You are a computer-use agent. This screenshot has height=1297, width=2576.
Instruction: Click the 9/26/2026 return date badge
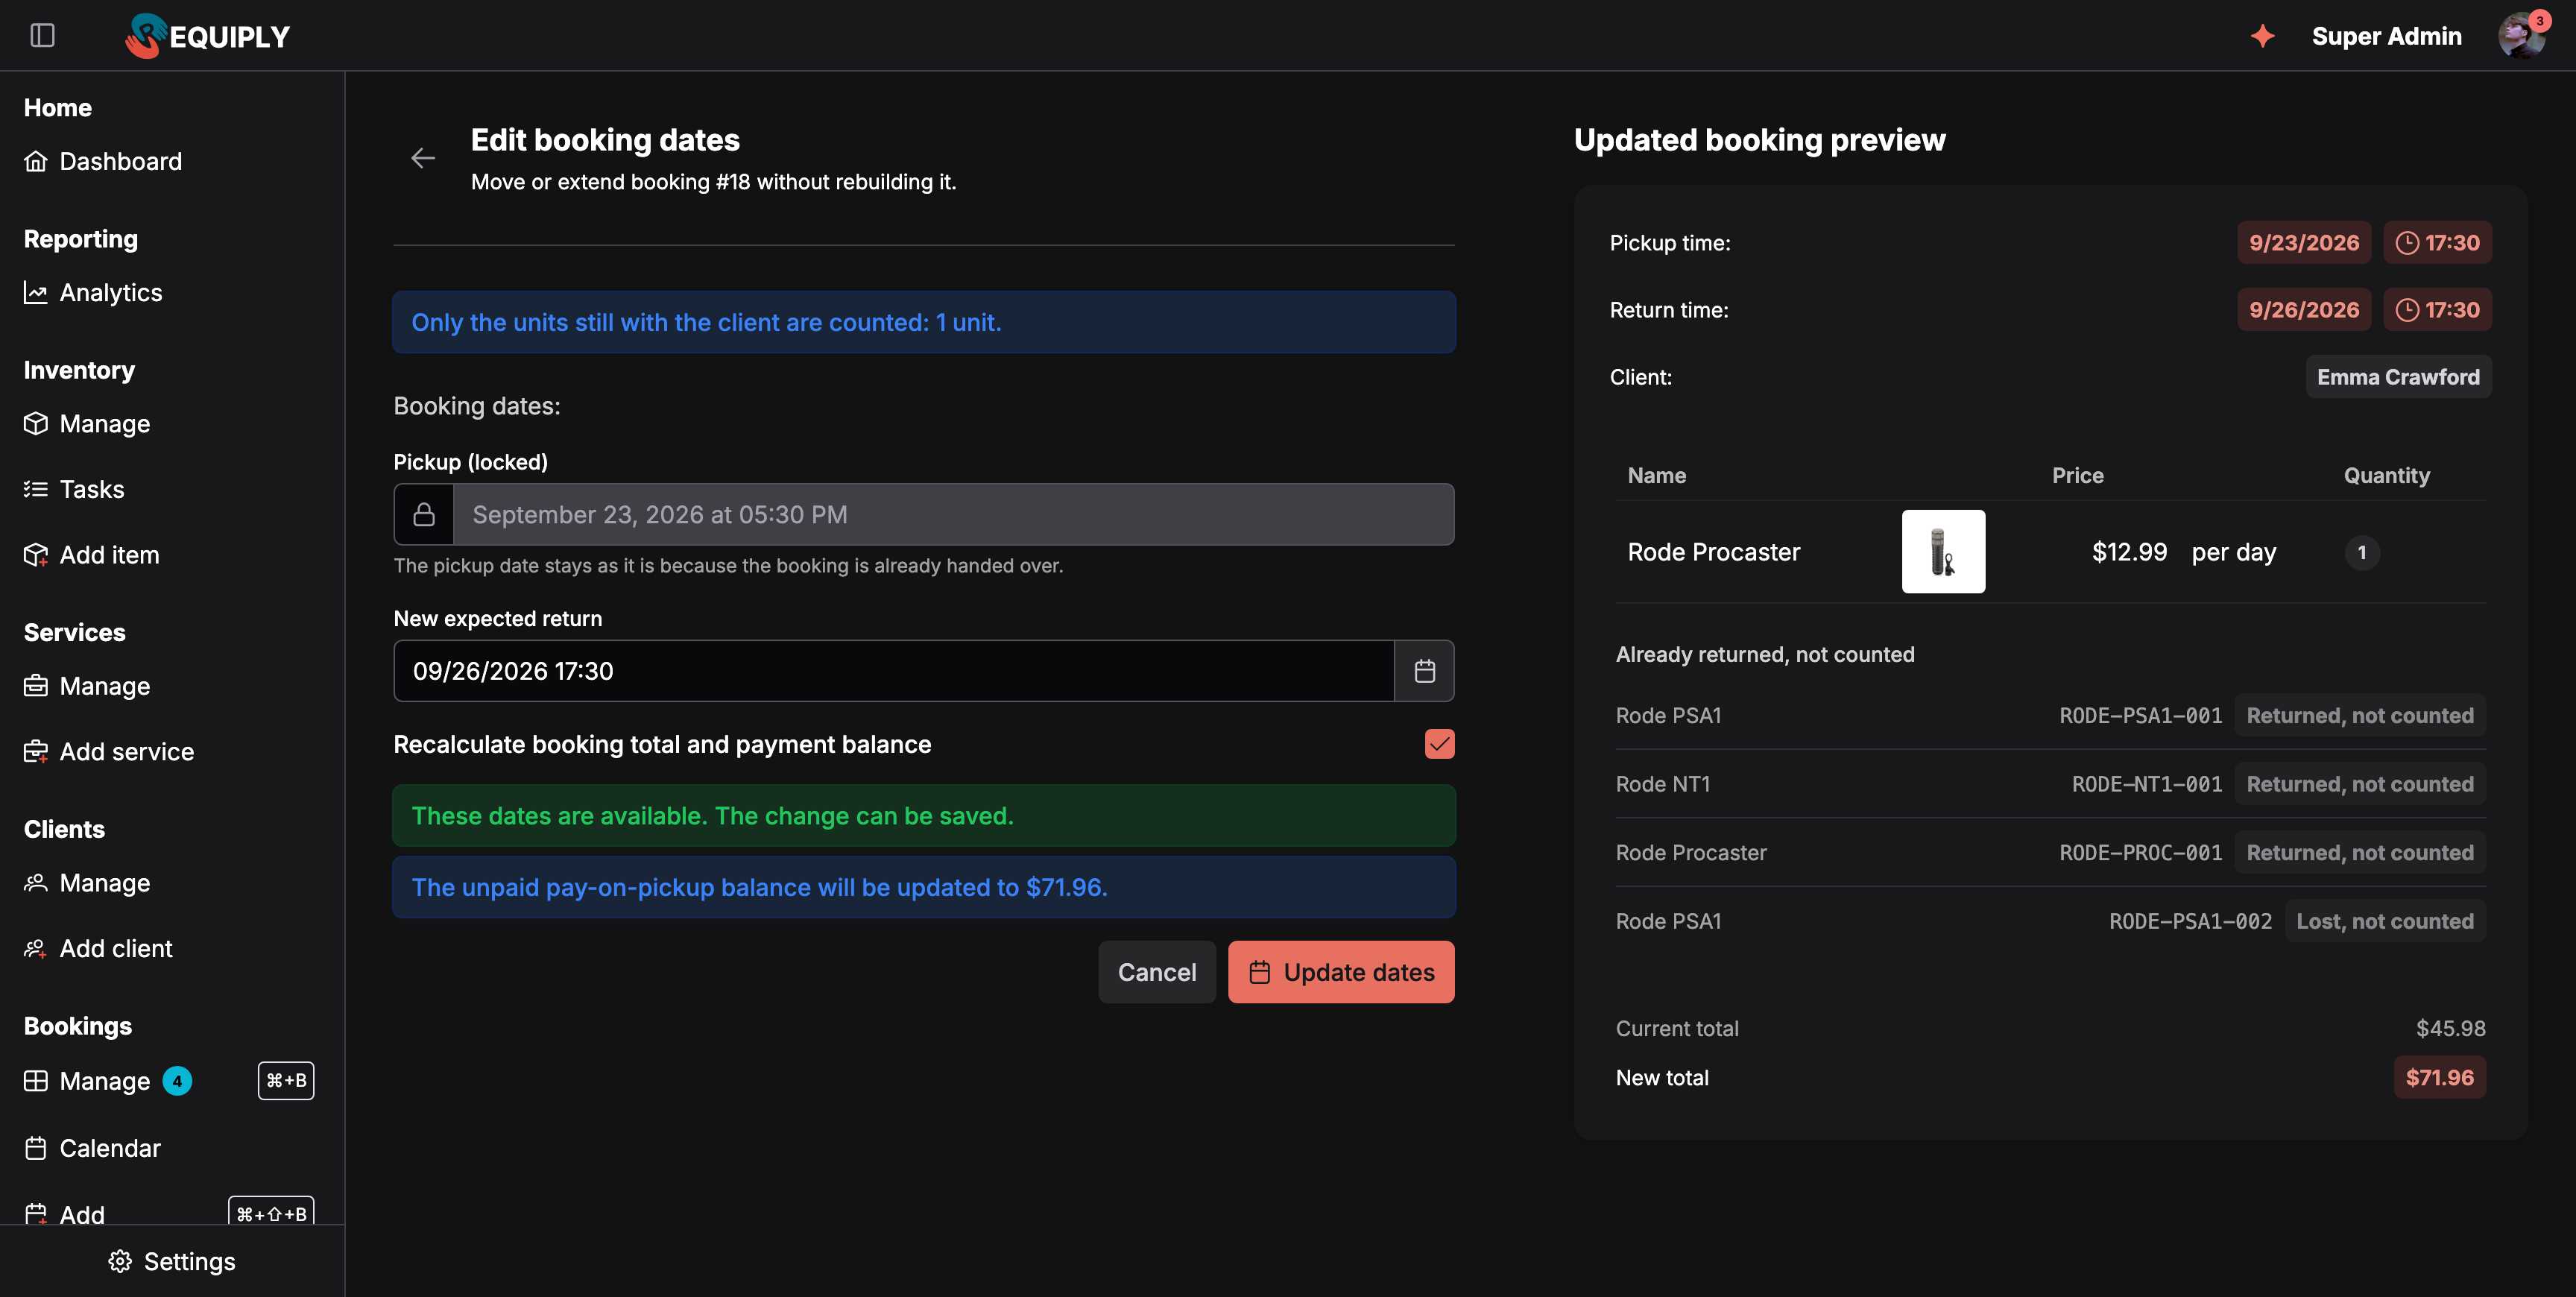[2303, 310]
